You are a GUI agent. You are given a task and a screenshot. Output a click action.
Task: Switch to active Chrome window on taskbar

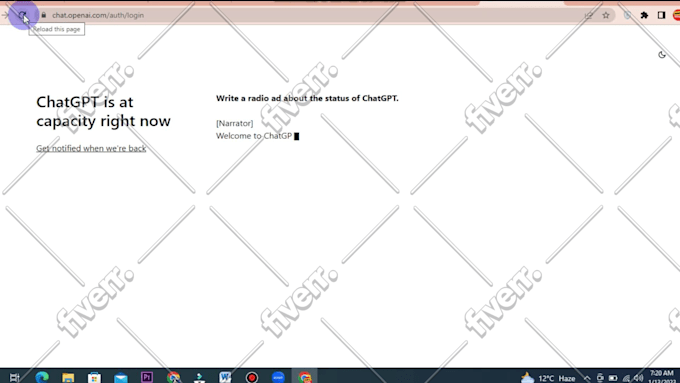pos(305,377)
